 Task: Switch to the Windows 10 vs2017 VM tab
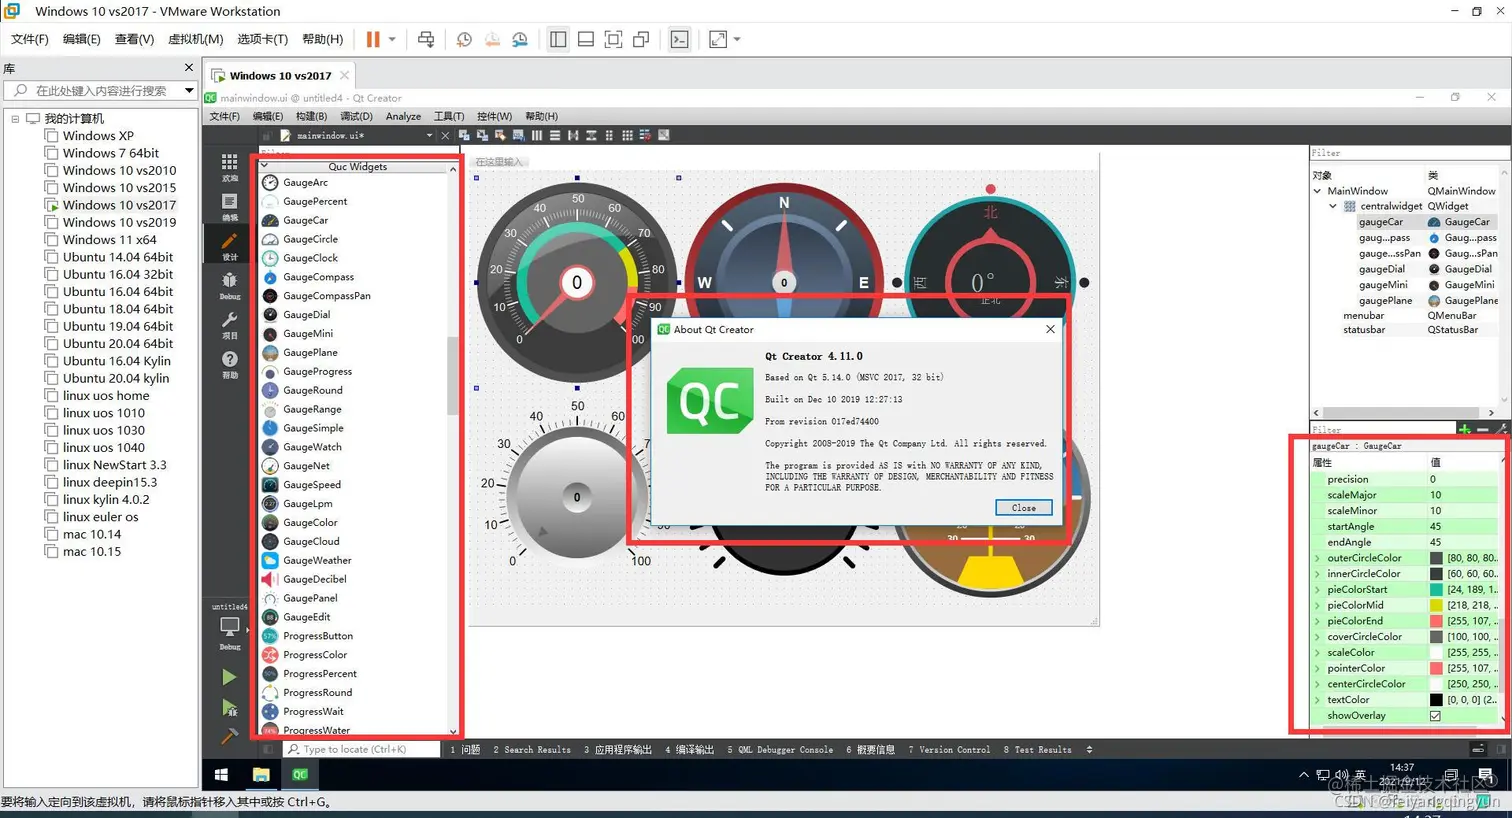280,75
